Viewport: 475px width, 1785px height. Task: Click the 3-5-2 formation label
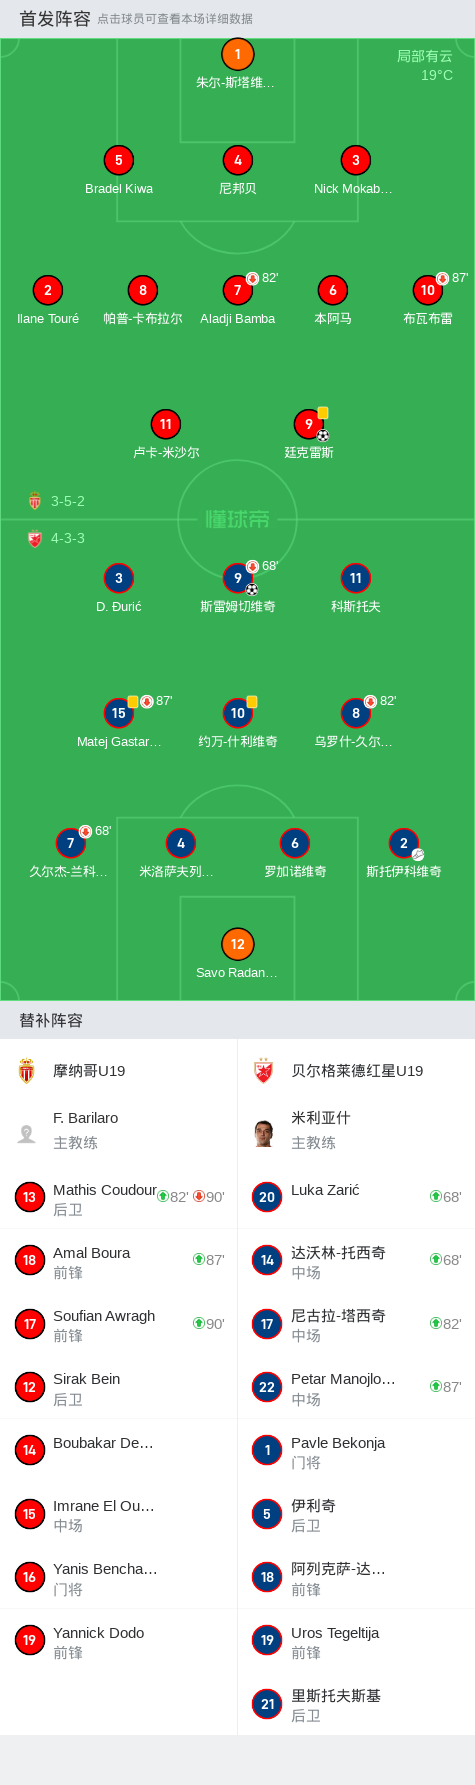tap(68, 501)
